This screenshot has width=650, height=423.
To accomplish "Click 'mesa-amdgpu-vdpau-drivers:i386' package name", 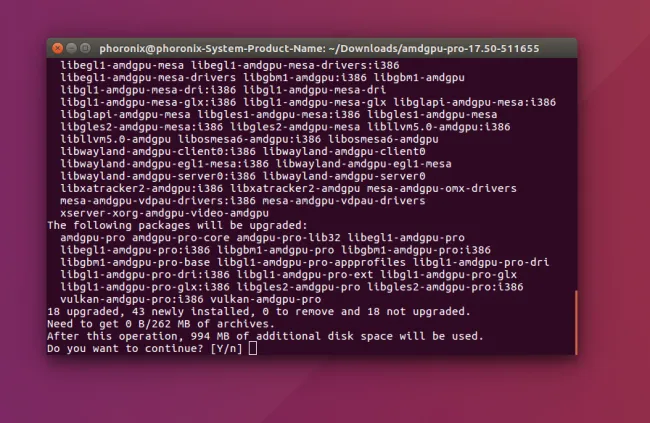I will click(x=158, y=201).
